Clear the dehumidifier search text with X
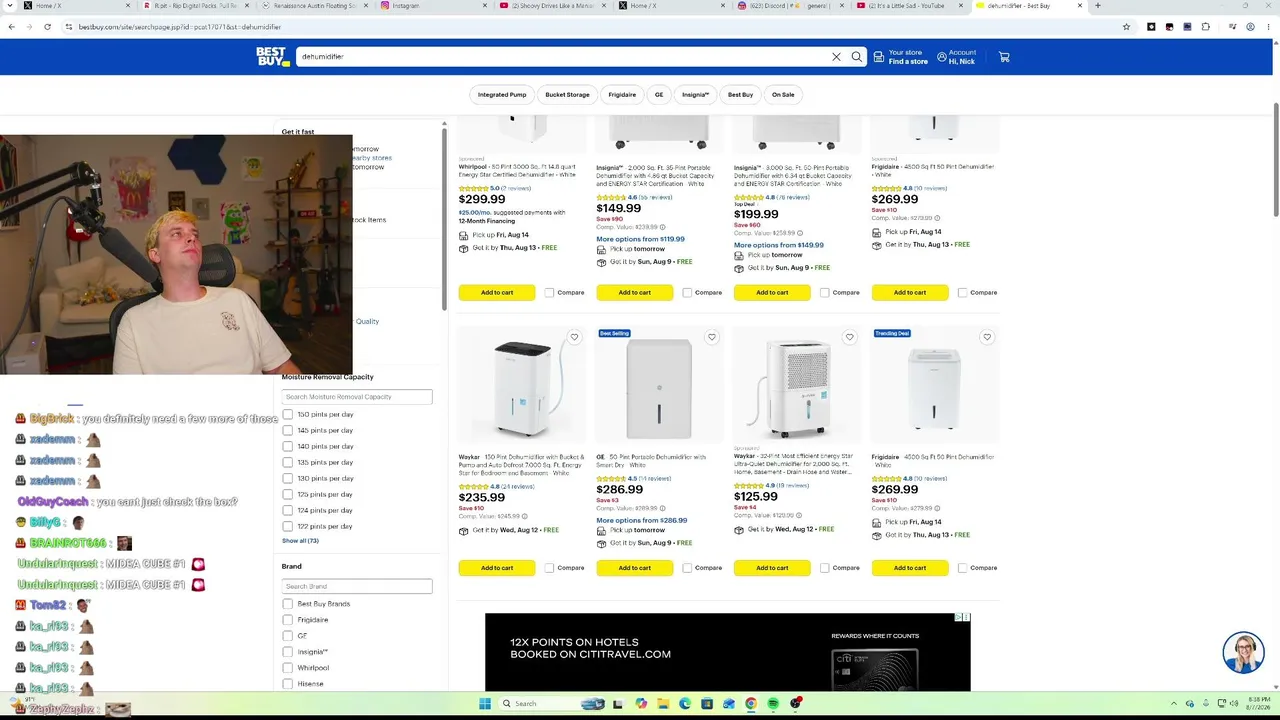This screenshot has width=1280, height=720. pos(837,57)
